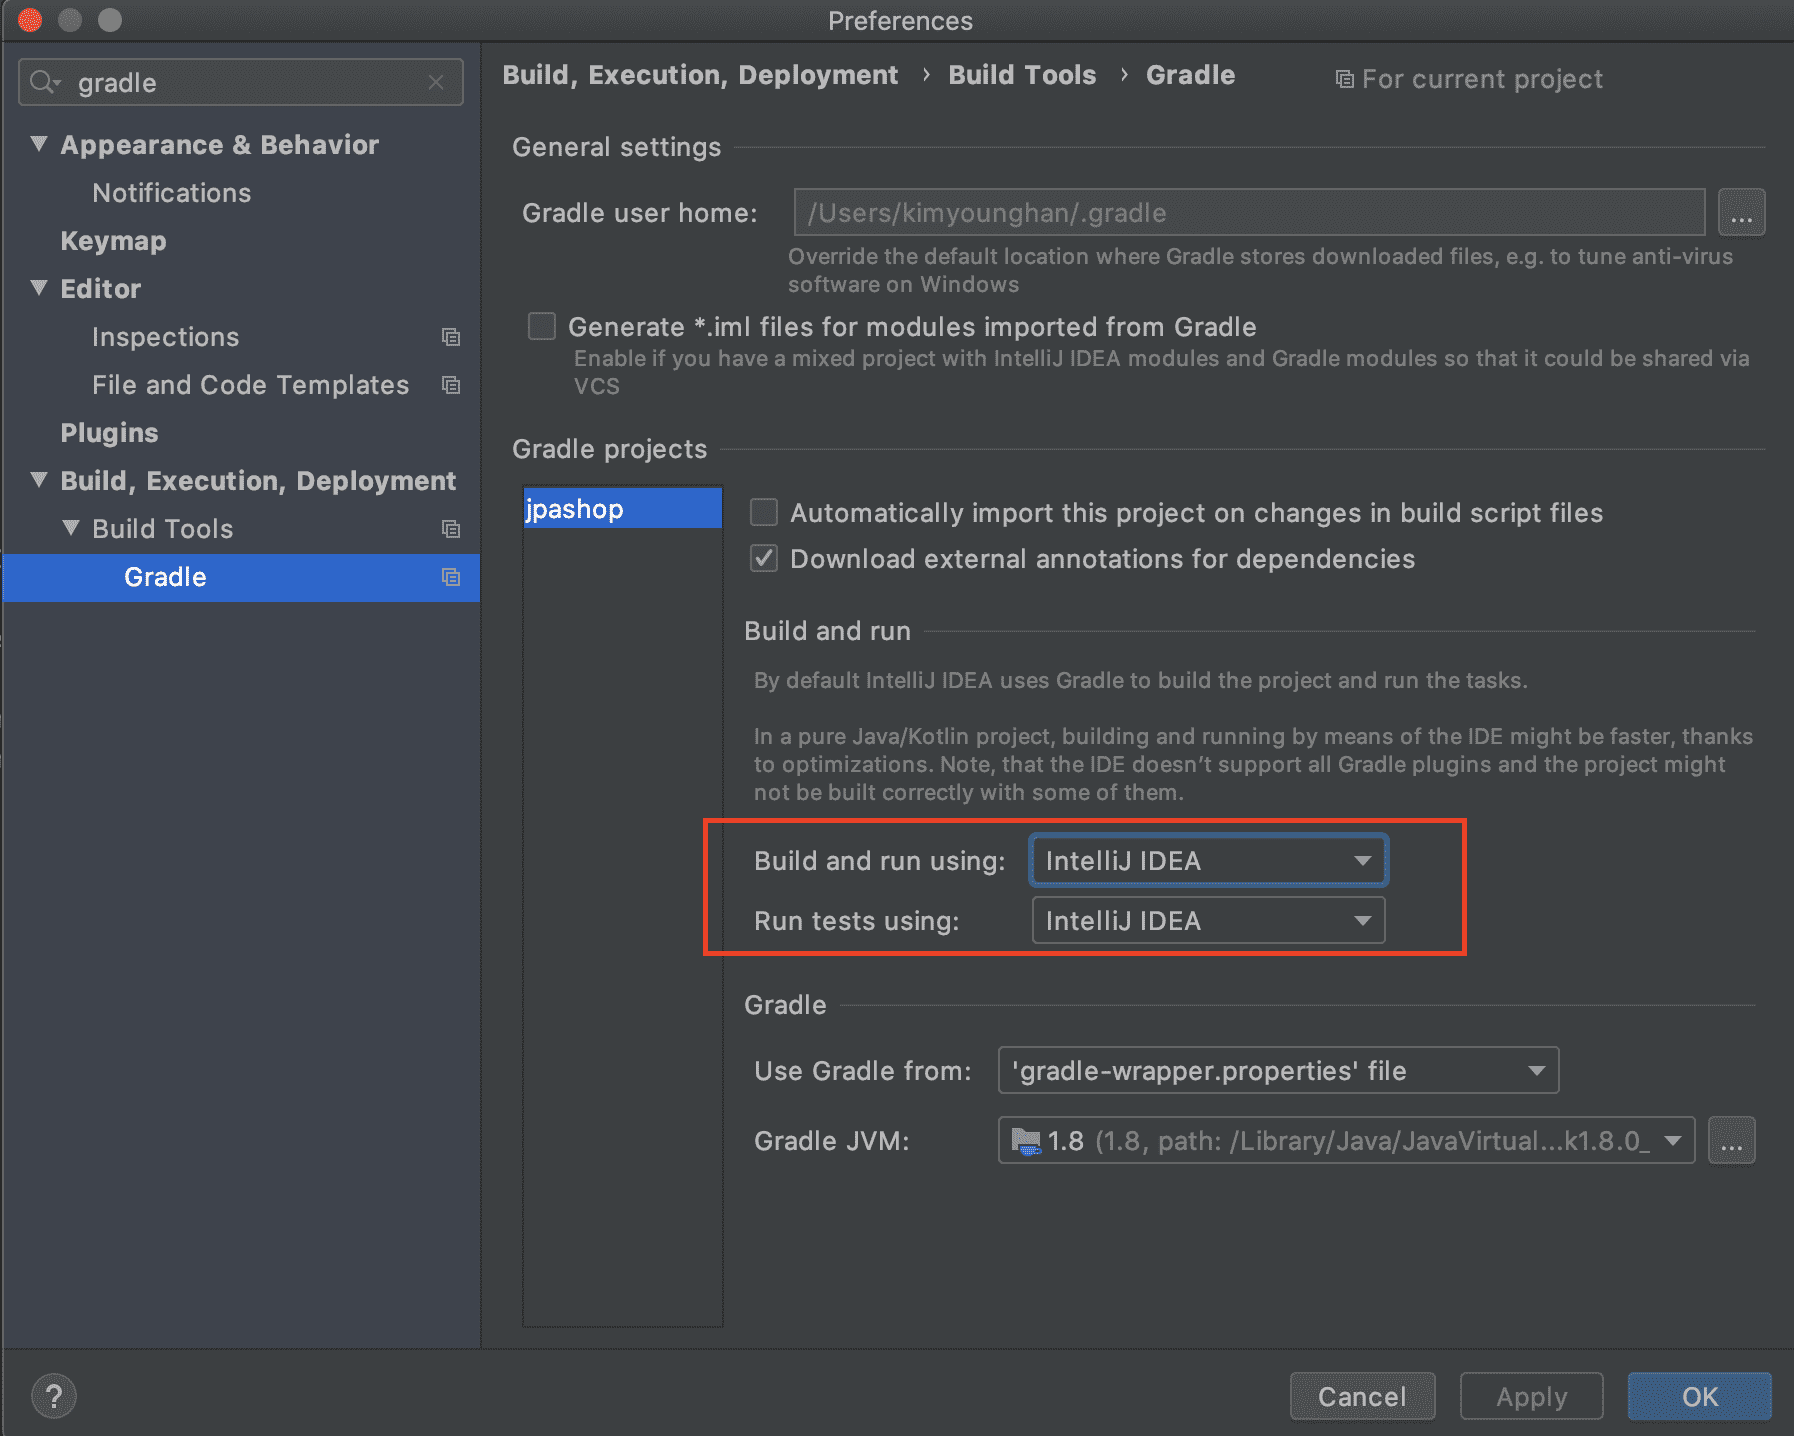Image resolution: width=1794 pixels, height=1436 pixels.
Task: Open the Build and run using dropdown
Action: 1208,861
